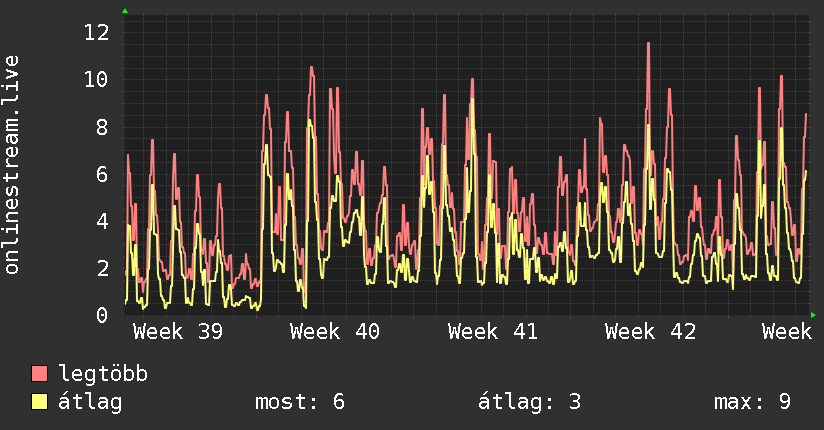824x430 pixels.
Task: Click the yellow átlag legend swatch
Action: click(39, 402)
